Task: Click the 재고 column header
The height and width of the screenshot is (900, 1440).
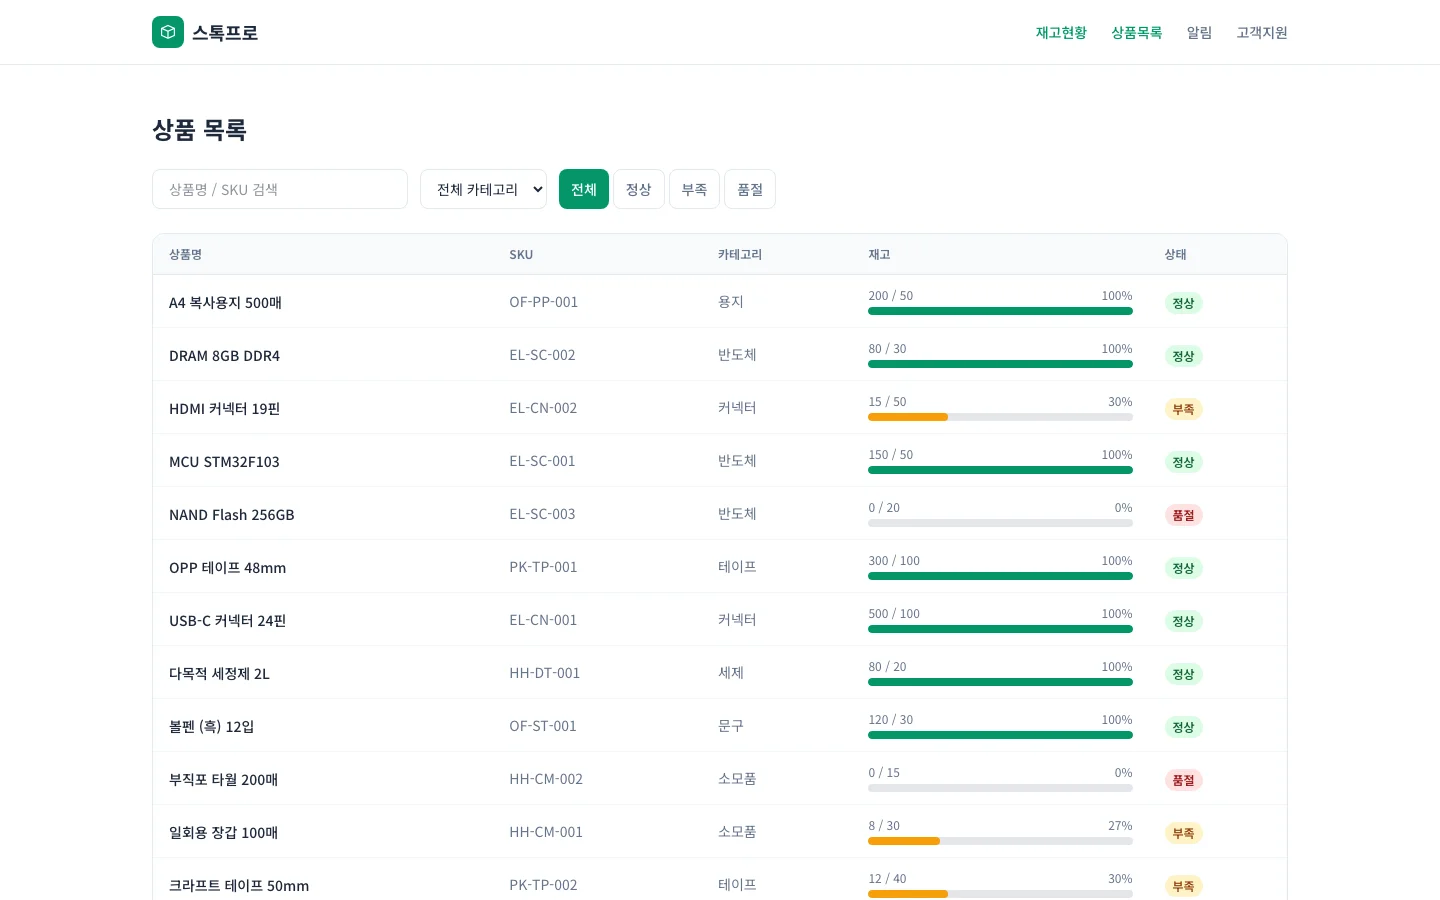Action: click(x=879, y=255)
